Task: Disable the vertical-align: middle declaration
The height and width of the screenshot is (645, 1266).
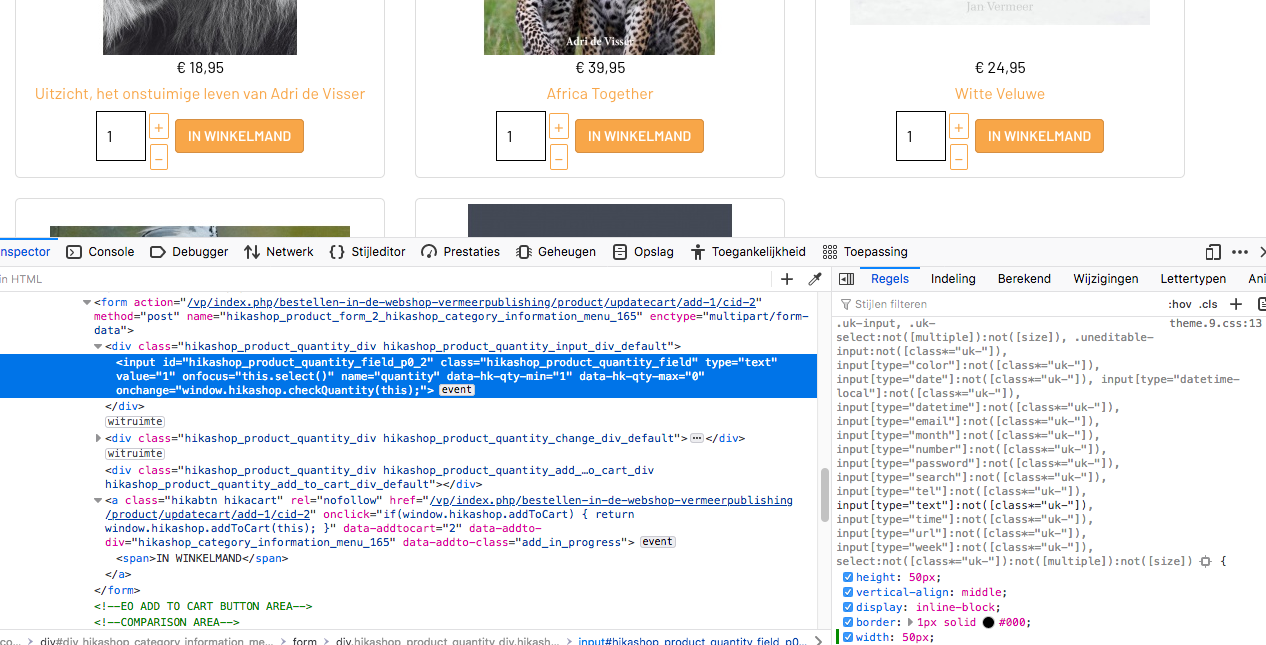Action: click(848, 592)
